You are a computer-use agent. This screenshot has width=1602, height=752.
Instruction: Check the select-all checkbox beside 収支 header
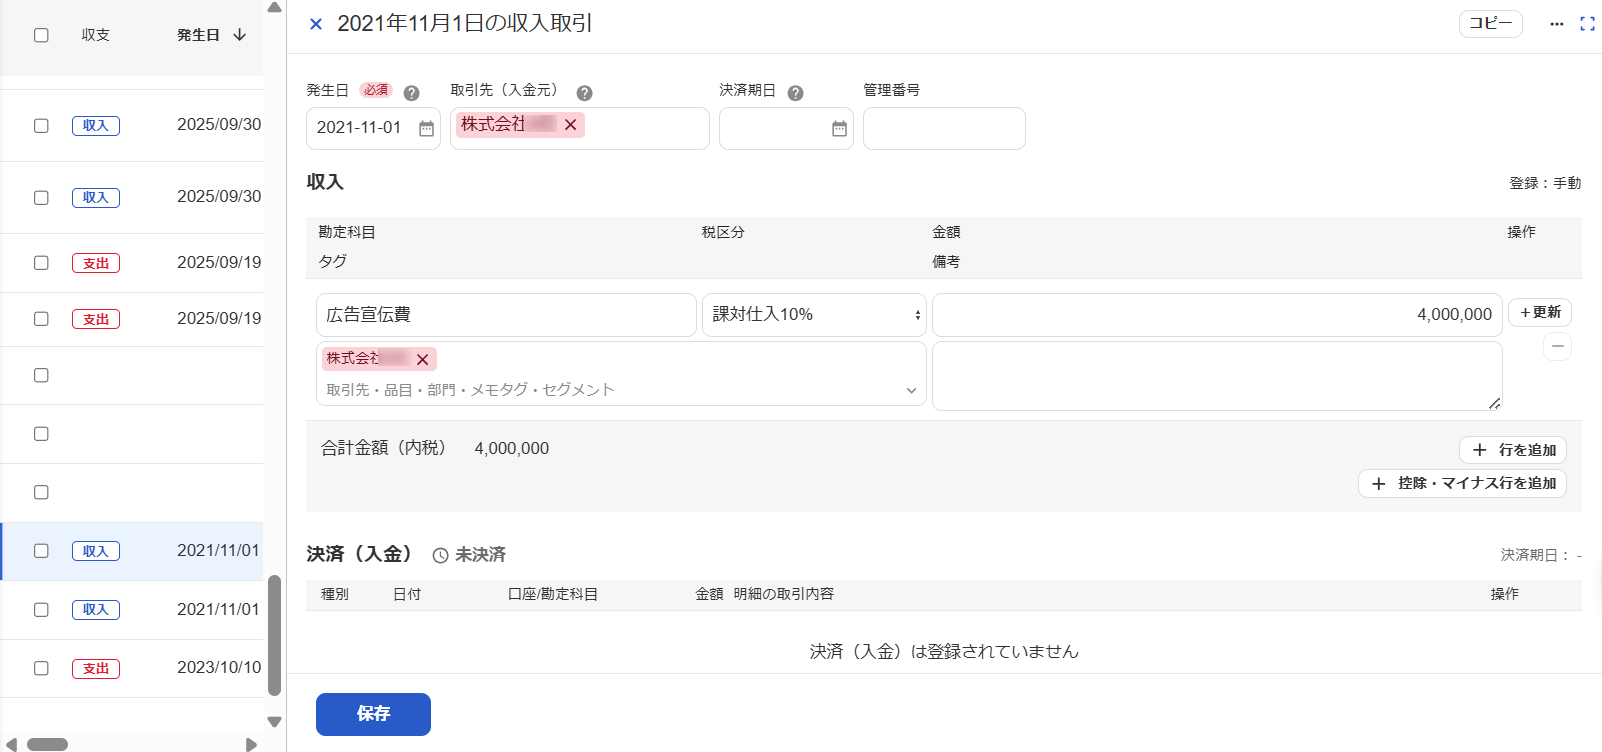coord(41,35)
